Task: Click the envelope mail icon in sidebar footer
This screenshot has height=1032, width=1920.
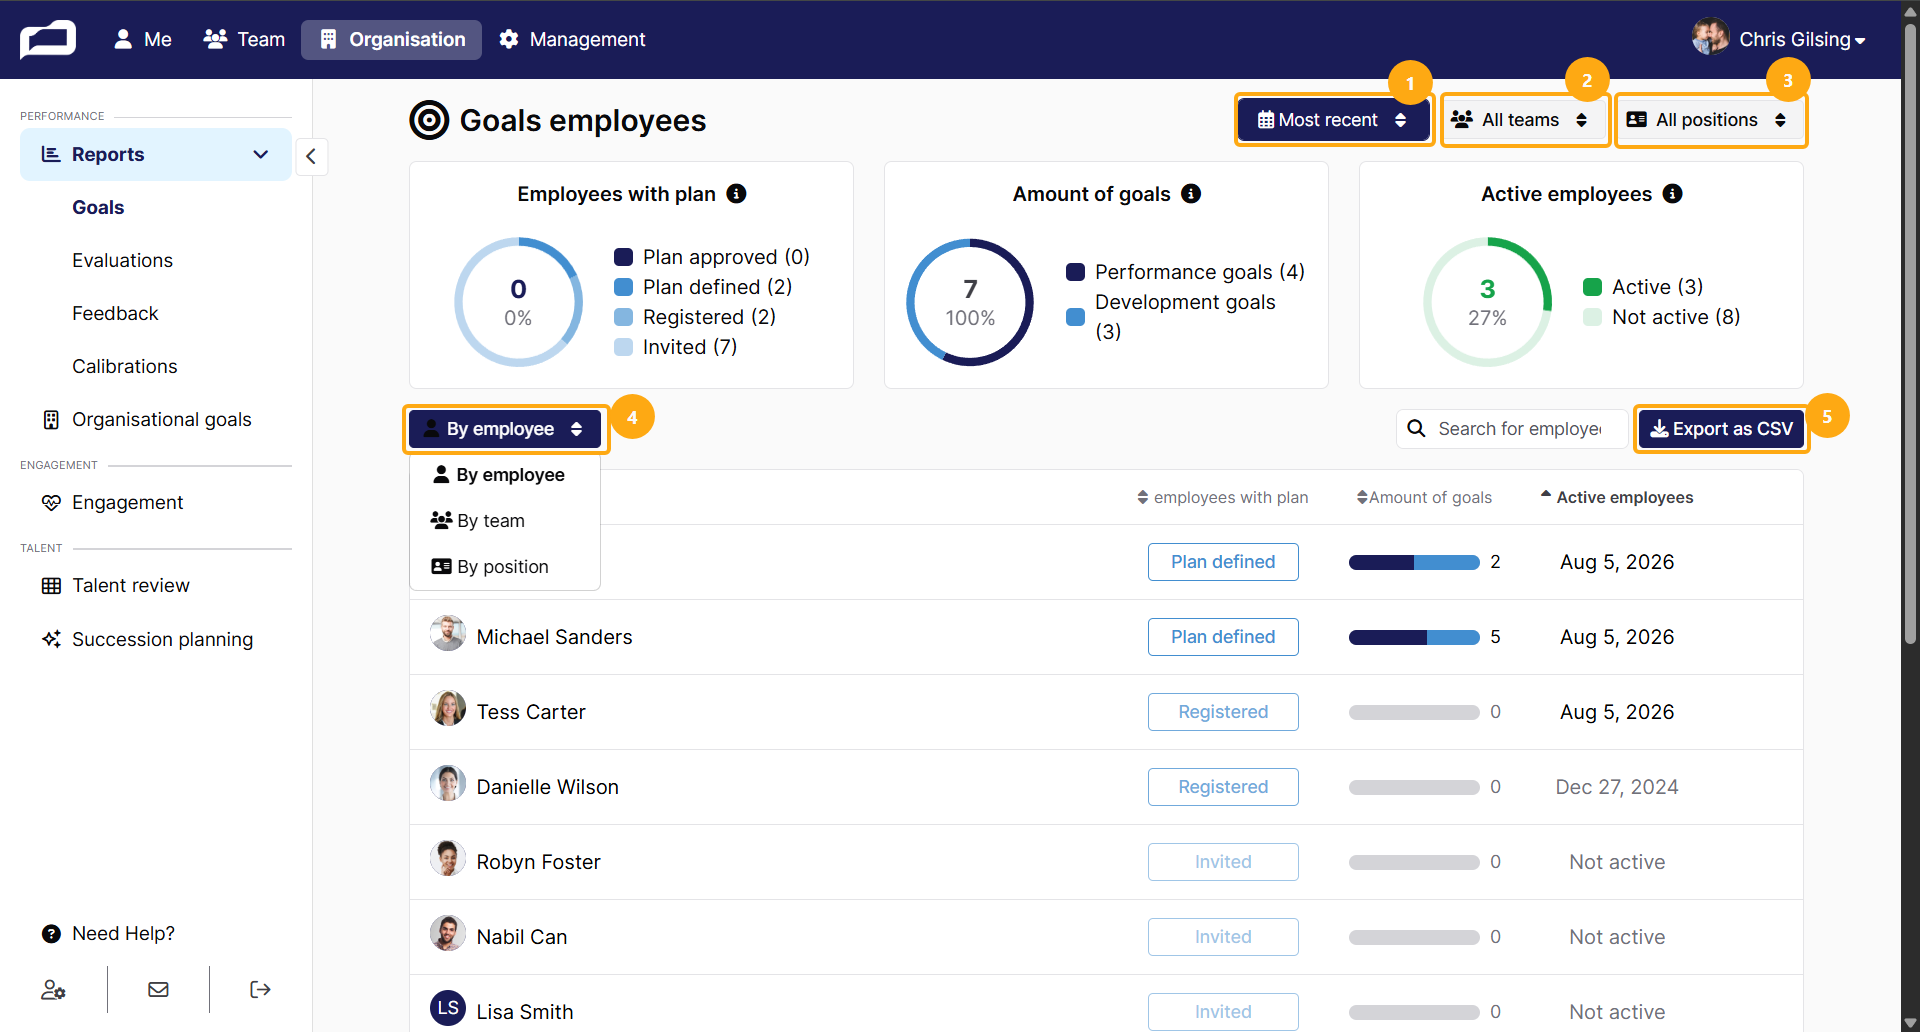Action: tap(158, 990)
